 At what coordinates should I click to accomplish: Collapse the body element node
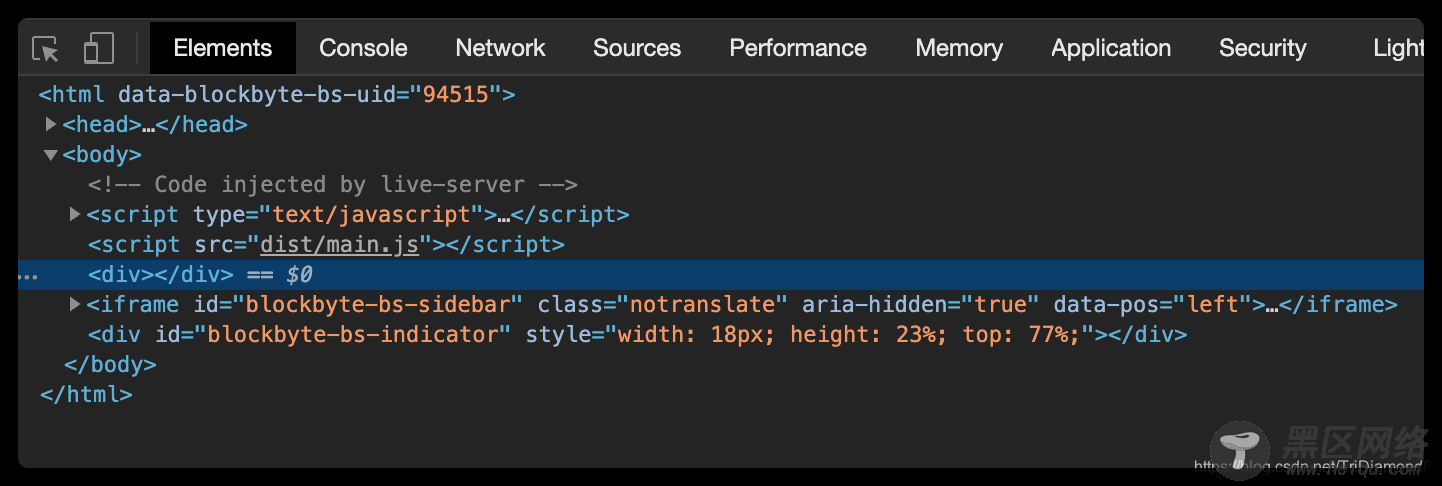[x=50, y=154]
